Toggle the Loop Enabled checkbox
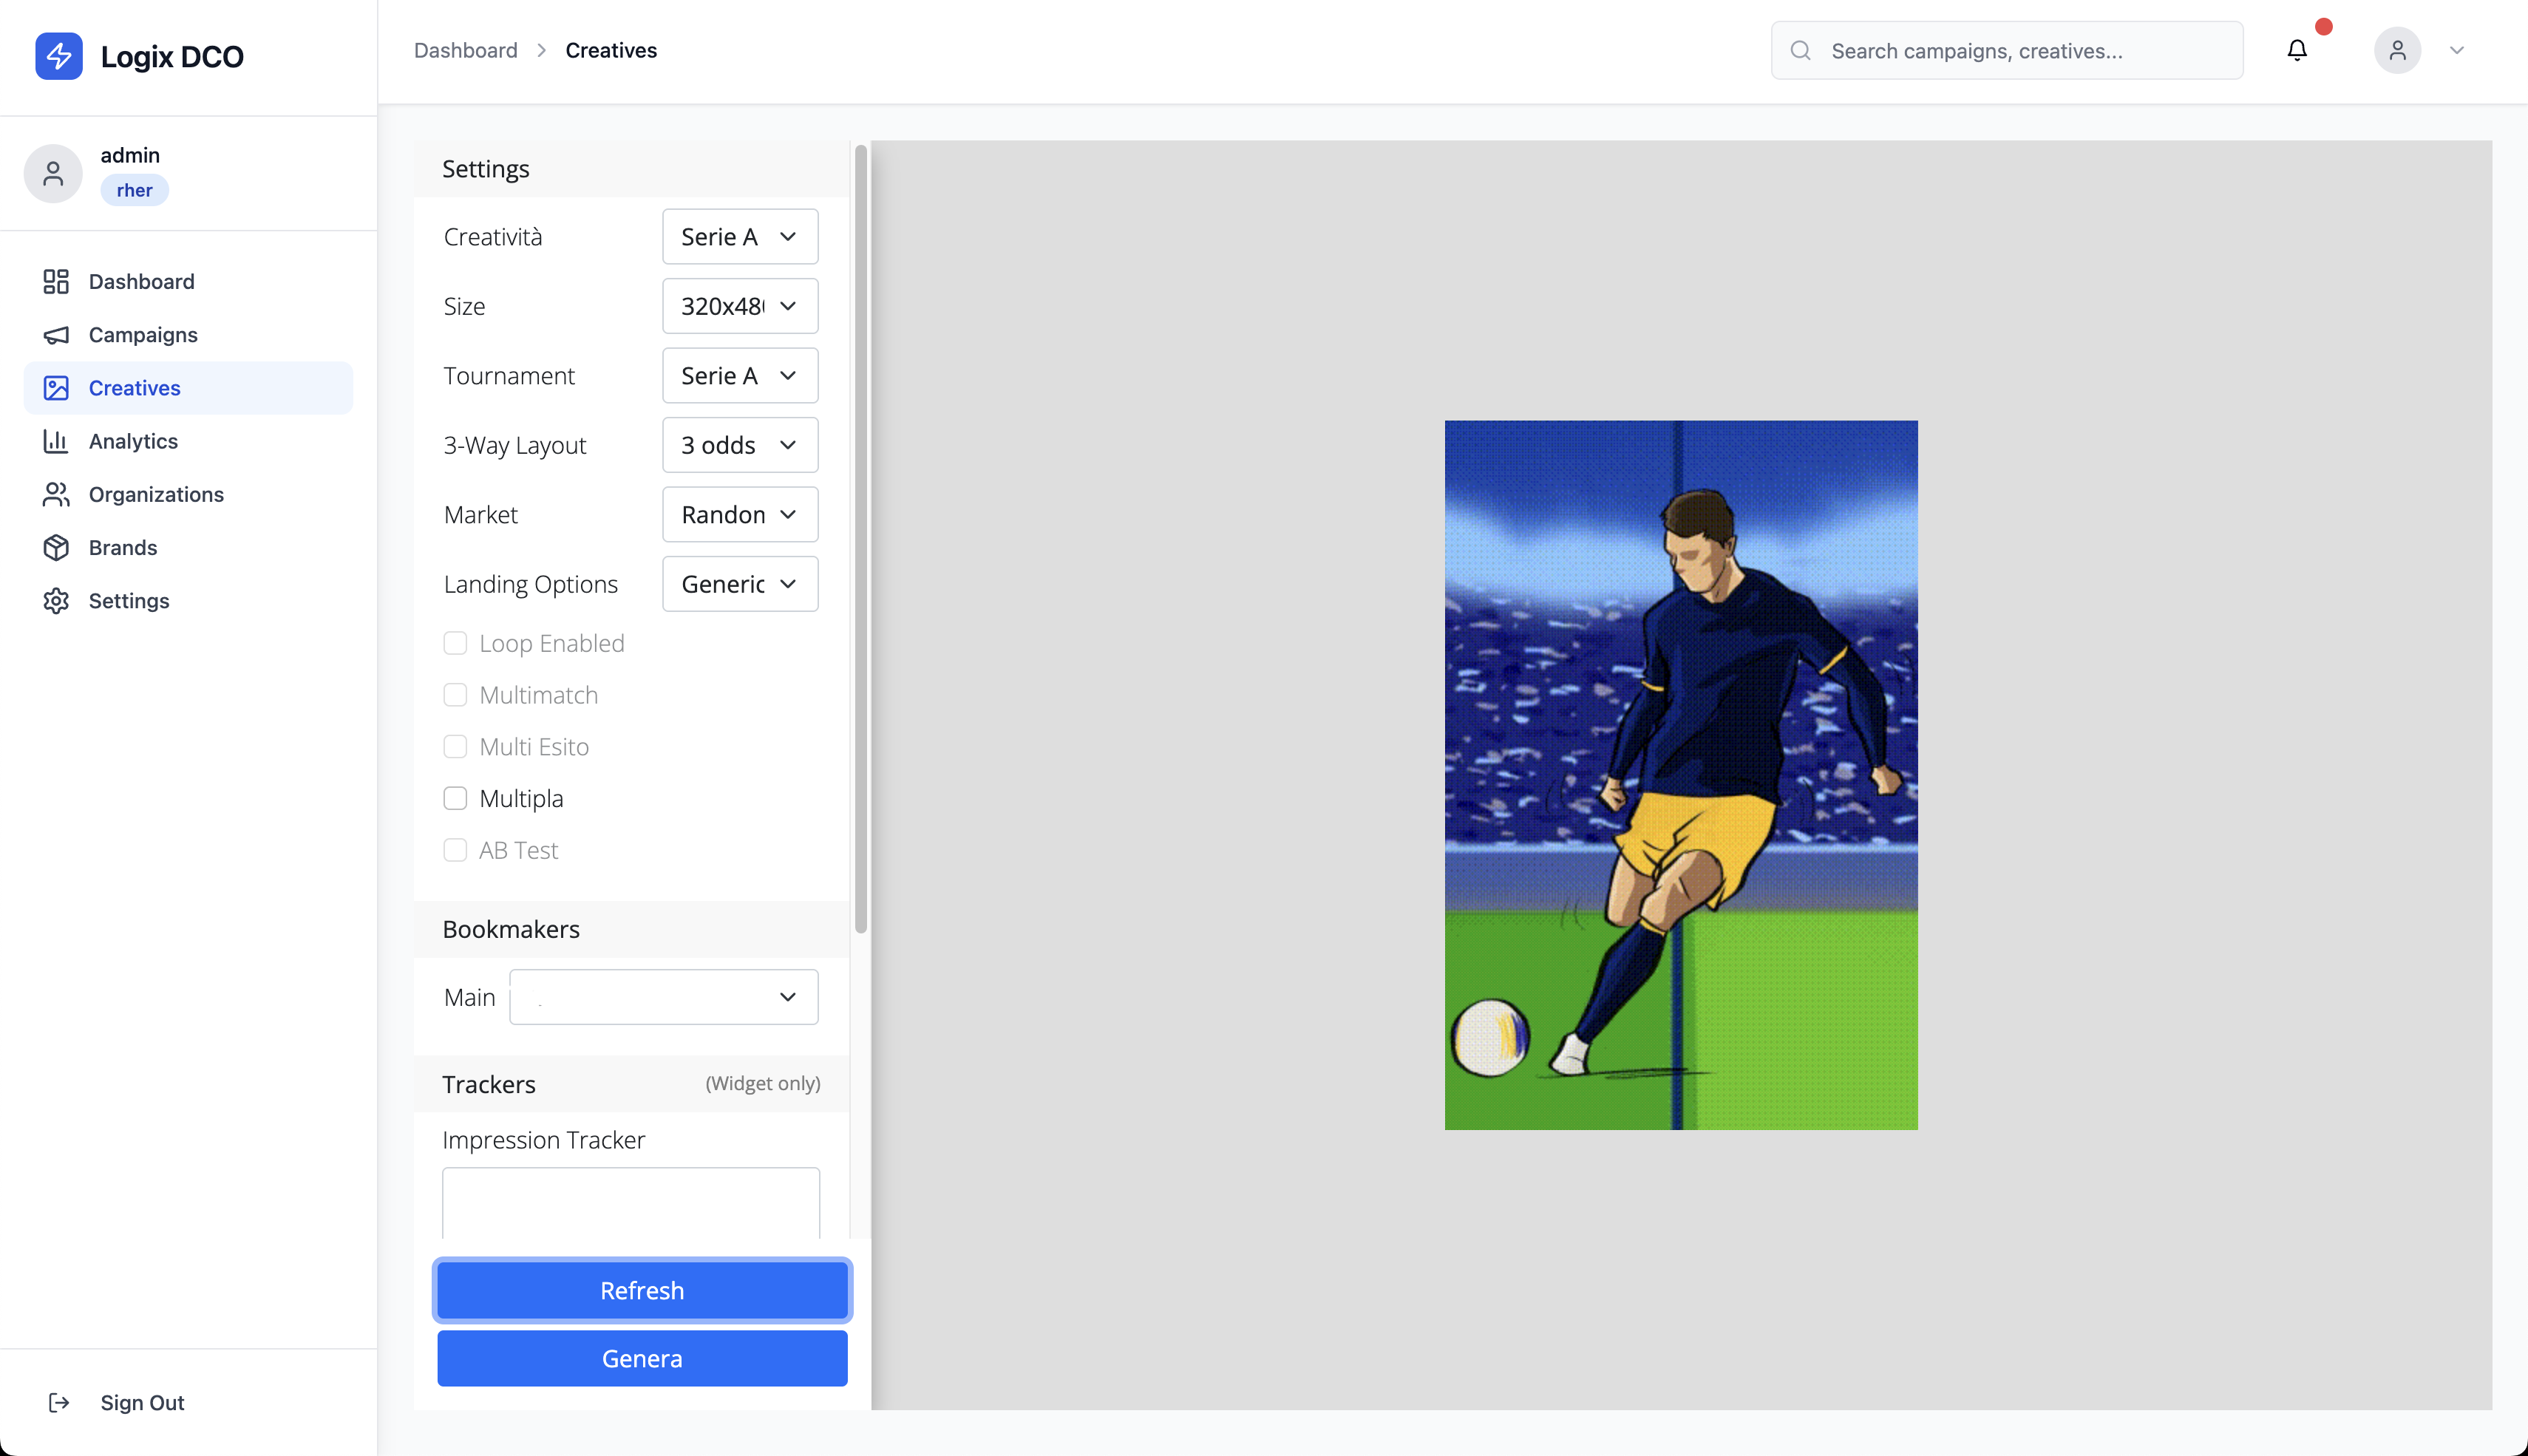The image size is (2528, 1456). [x=455, y=643]
